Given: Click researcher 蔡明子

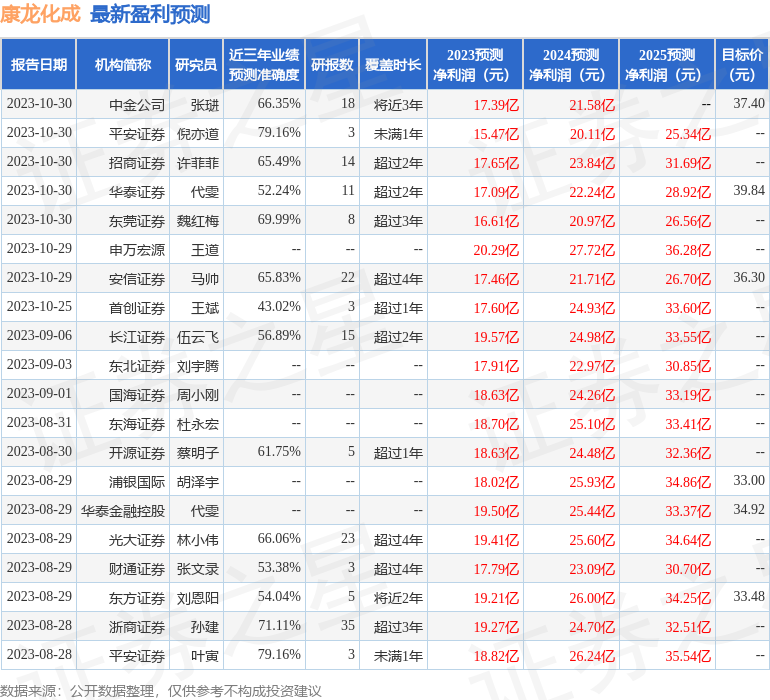Looking at the screenshot, I should (197, 452).
